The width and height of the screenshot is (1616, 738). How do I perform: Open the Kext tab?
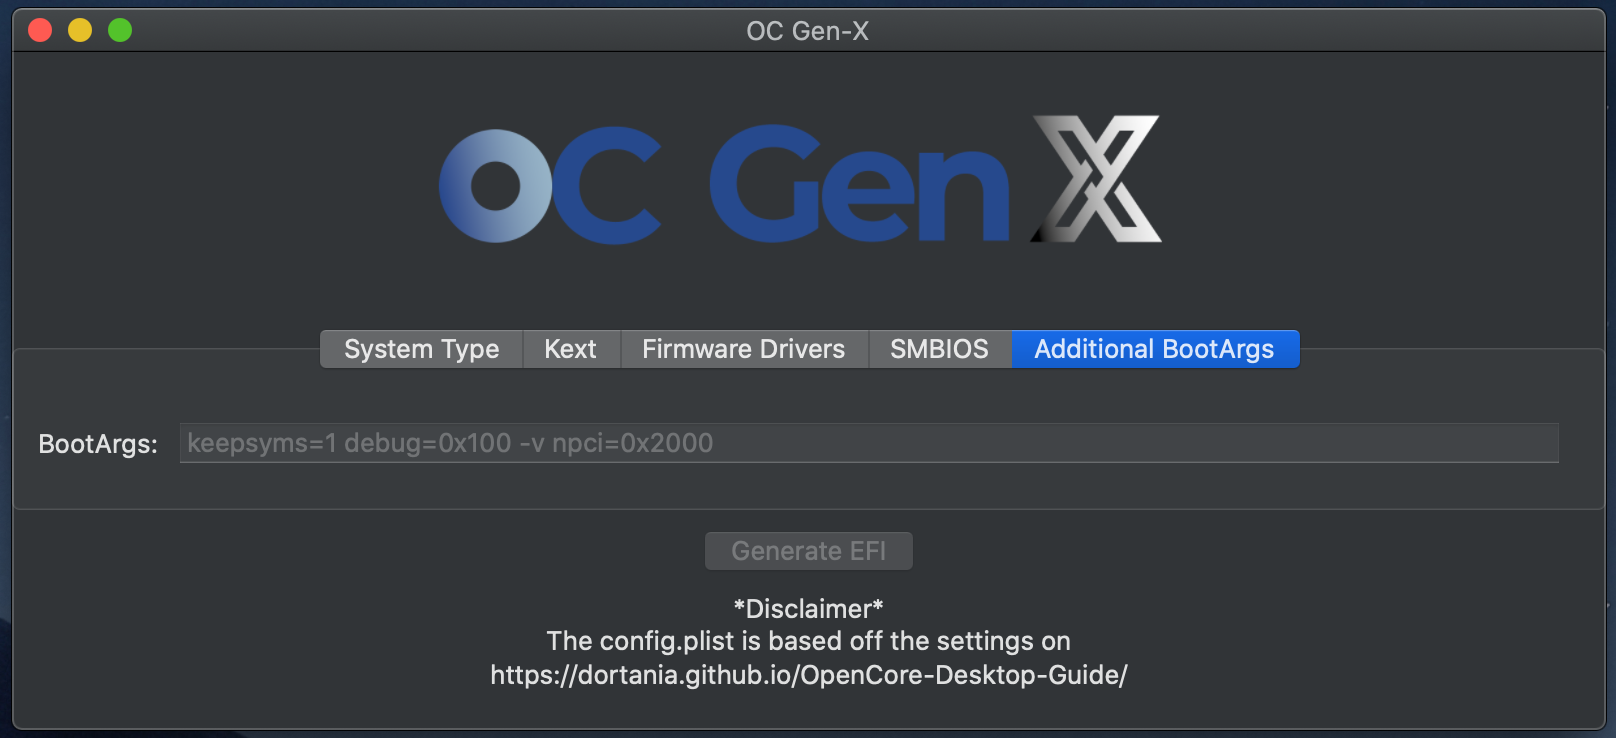pyautogui.click(x=571, y=349)
